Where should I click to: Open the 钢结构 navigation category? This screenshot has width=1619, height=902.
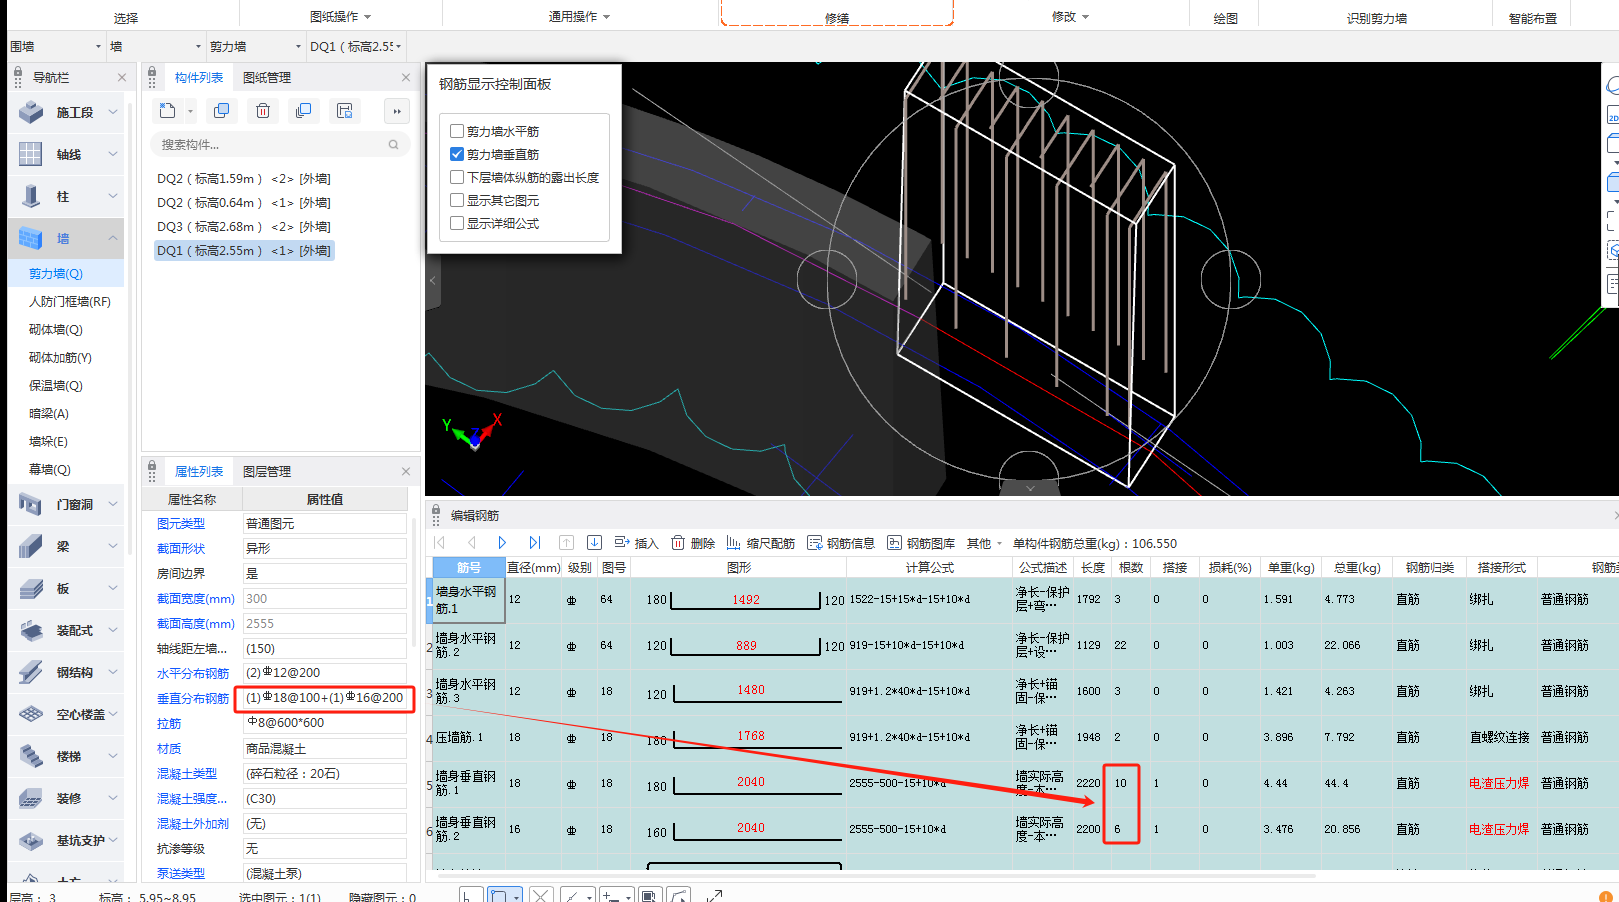(x=66, y=672)
